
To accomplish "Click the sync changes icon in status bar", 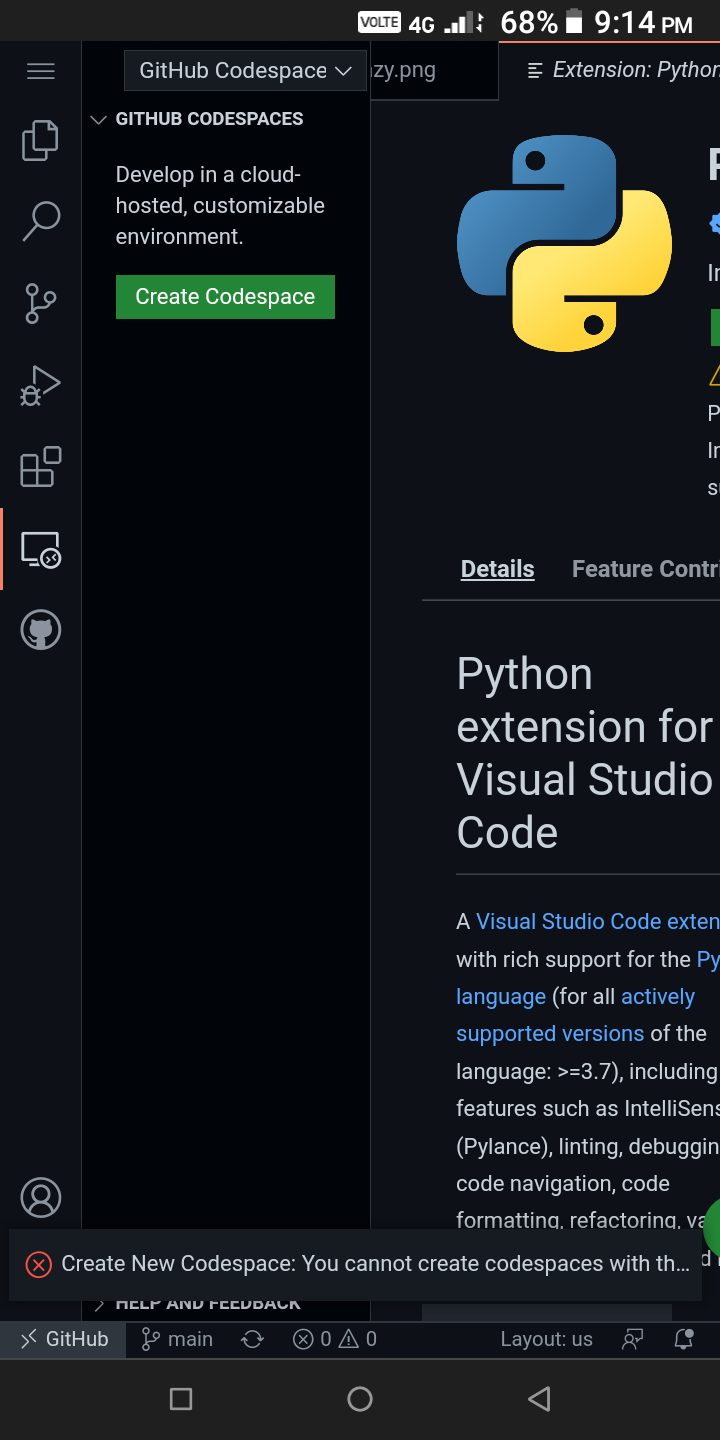I will tap(252, 1339).
